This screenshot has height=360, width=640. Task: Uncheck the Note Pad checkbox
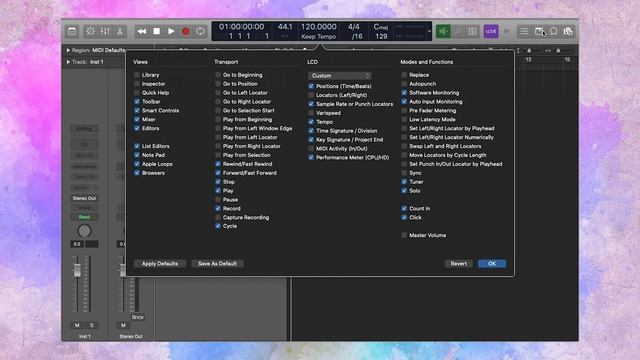[x=137, y=155]
